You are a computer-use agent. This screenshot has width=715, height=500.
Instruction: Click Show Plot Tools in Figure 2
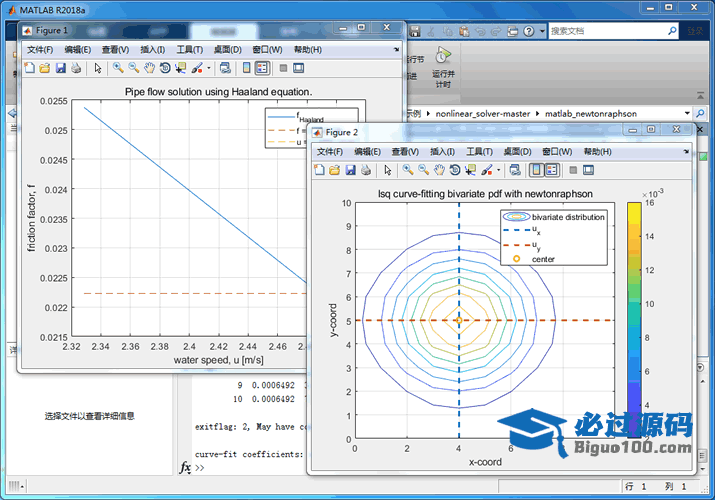click(588, 170)
